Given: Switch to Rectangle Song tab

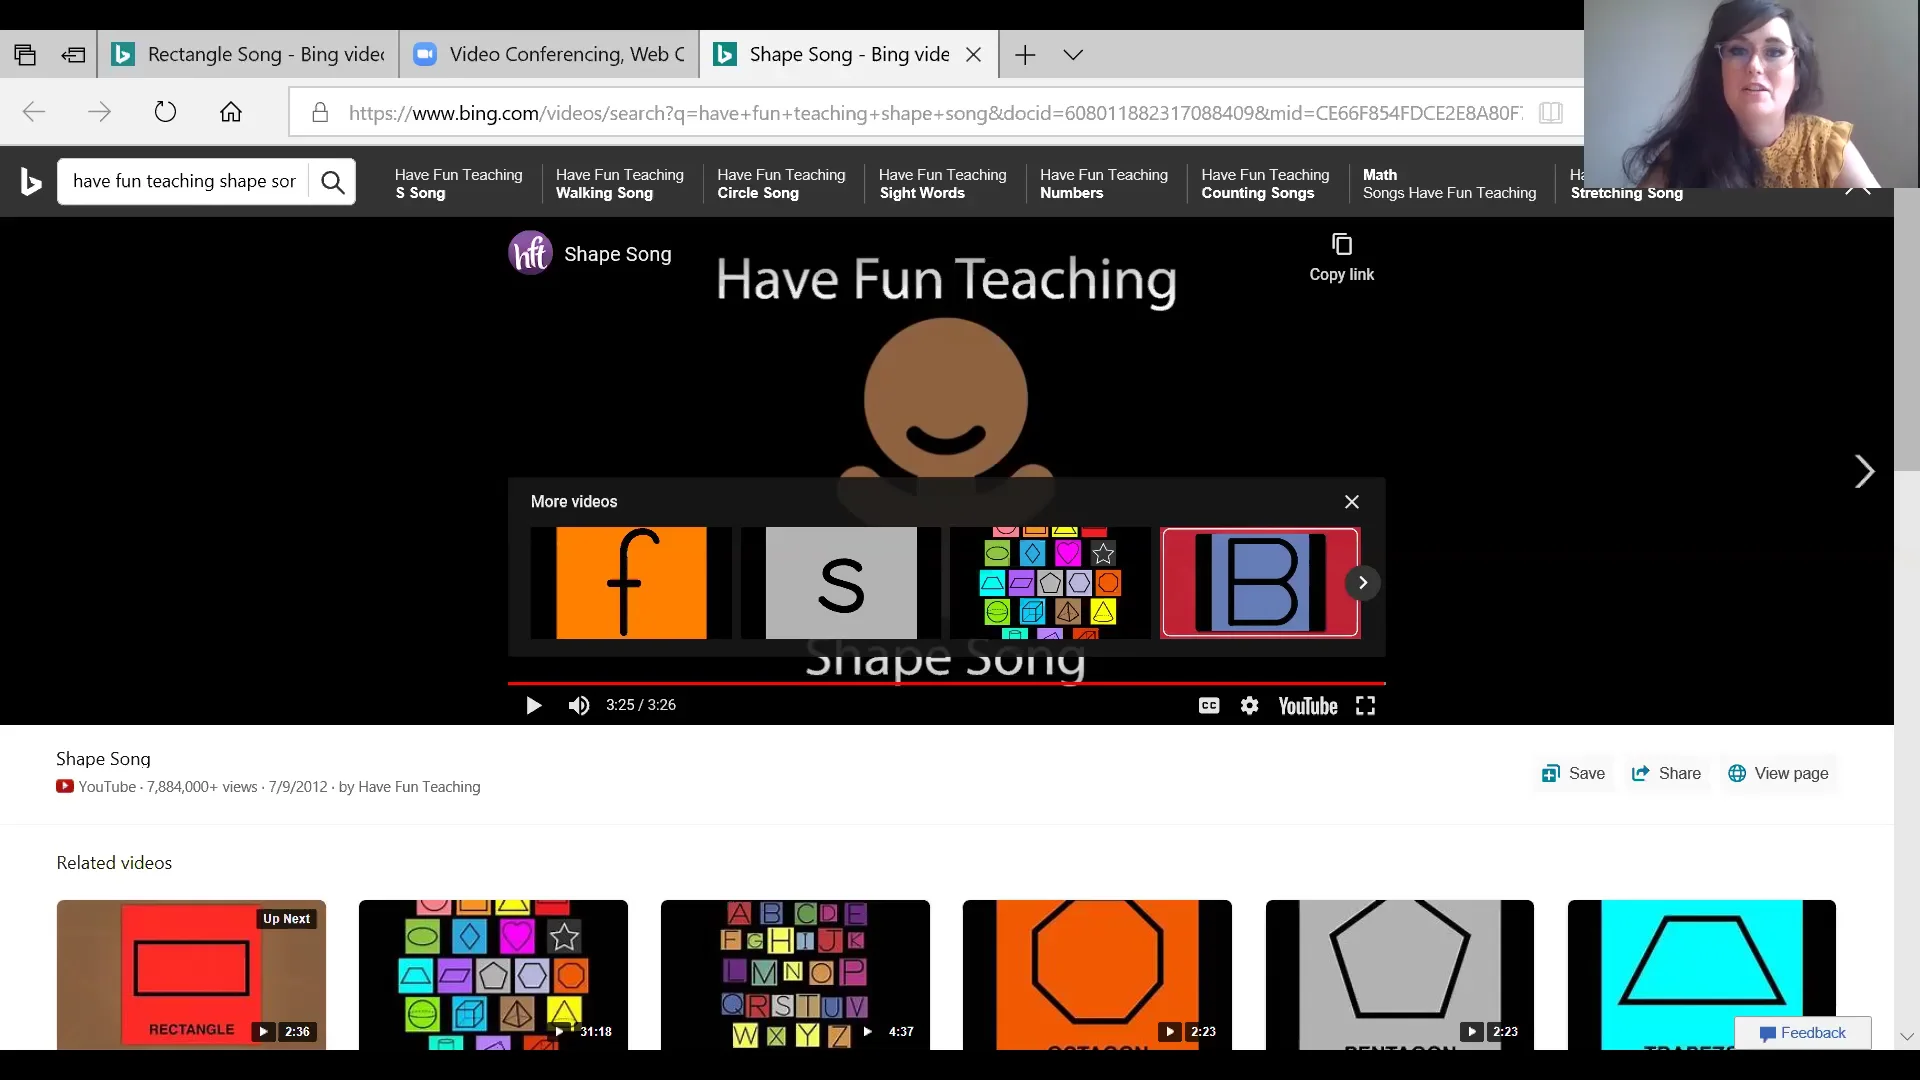Looking at the screenshot, I should point(249,55).
